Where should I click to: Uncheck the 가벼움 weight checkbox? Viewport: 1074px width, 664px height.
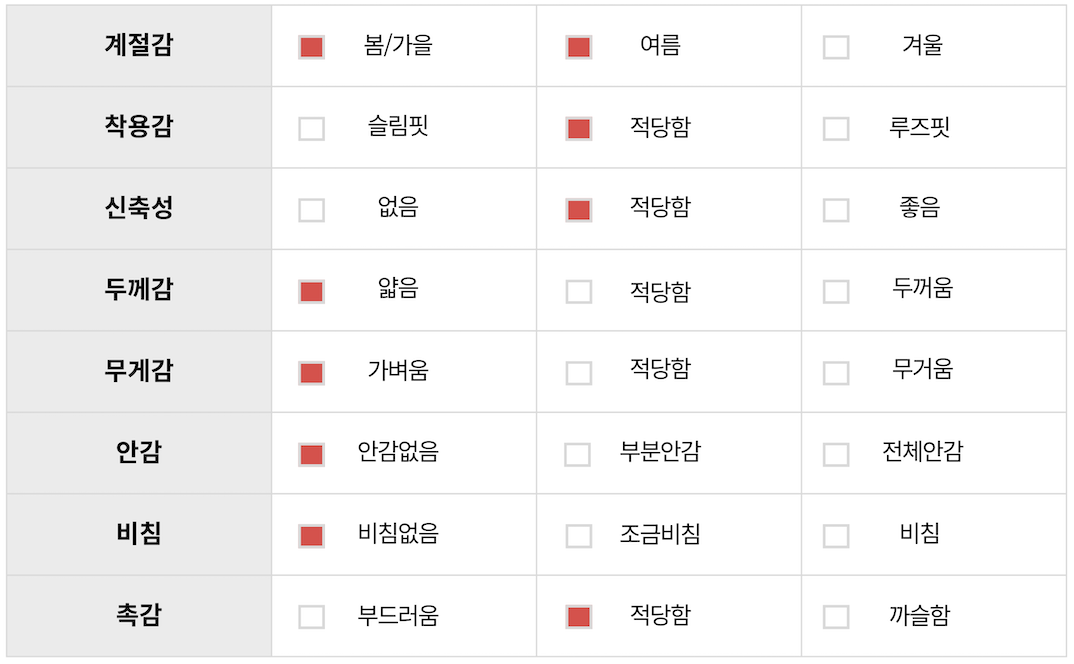coord(311,373)
